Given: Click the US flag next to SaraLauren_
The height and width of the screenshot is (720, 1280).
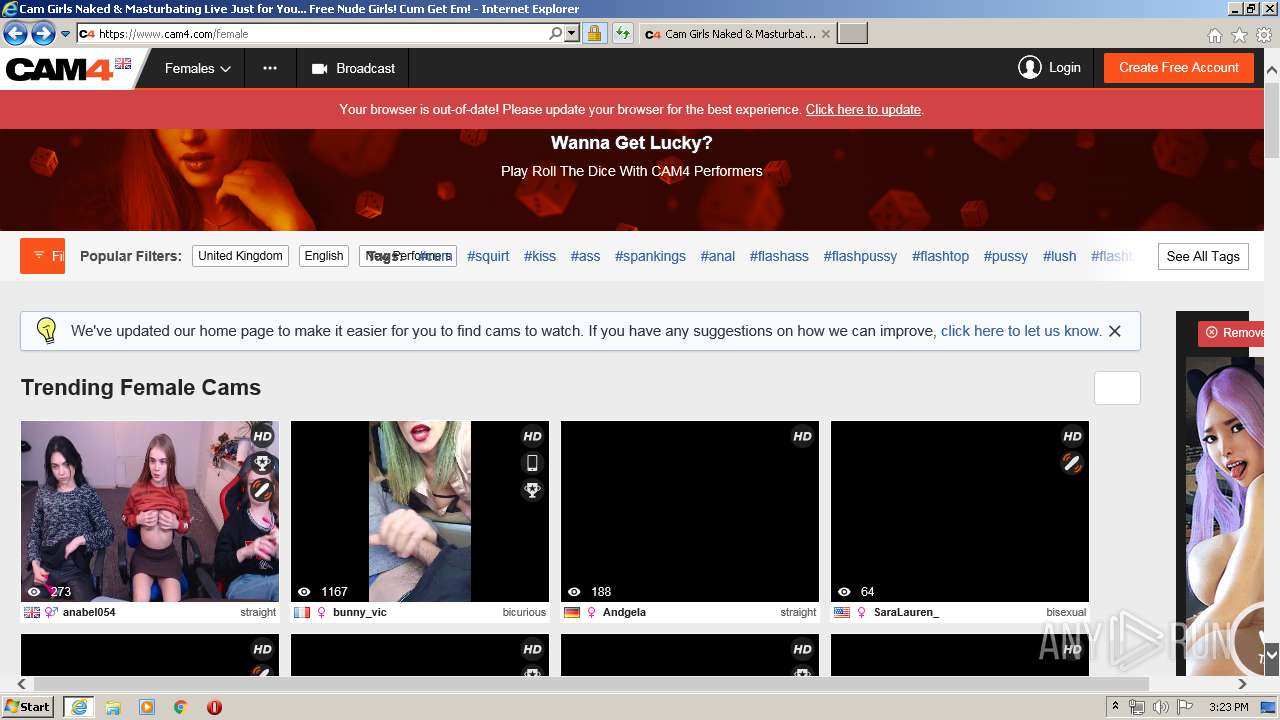Looking at the screenshot, I should click(x=842, y=612).
